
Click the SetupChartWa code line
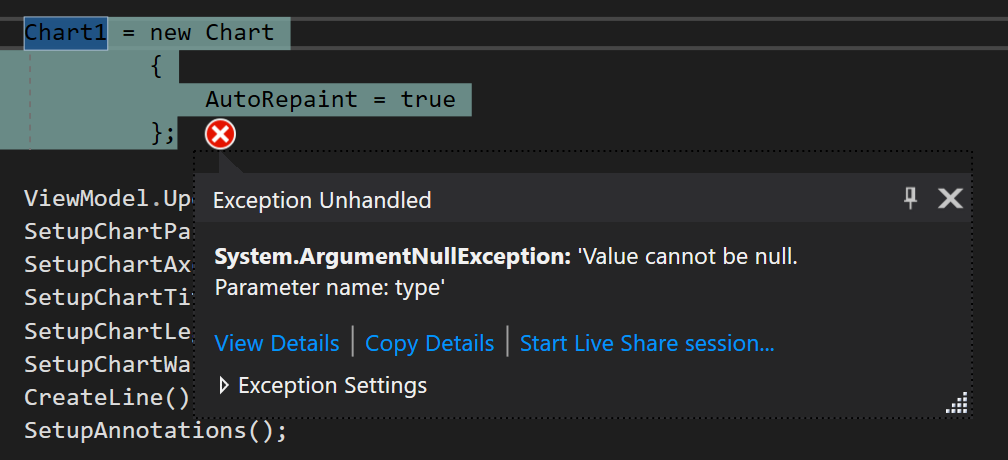click(x=109, y=364)
